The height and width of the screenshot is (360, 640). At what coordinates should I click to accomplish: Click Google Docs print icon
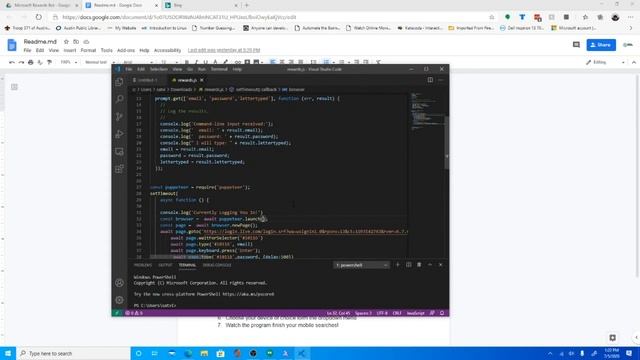coord(31,62)
